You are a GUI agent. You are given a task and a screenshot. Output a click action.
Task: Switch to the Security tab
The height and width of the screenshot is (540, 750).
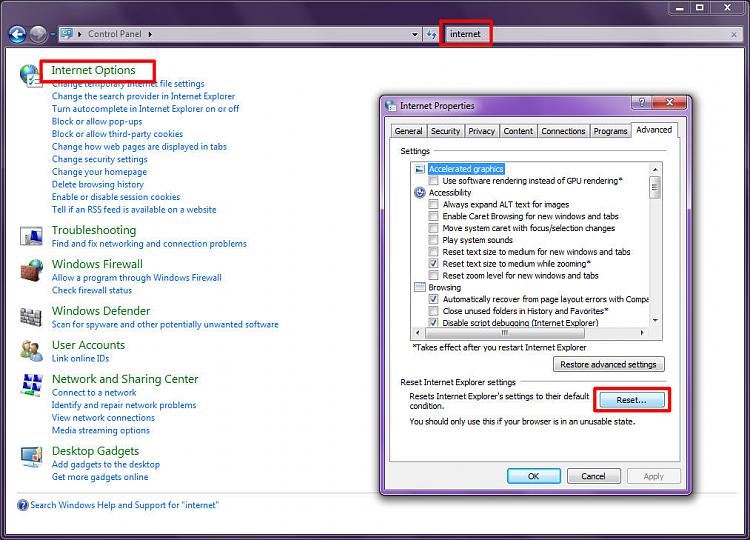tap(445, 131)
